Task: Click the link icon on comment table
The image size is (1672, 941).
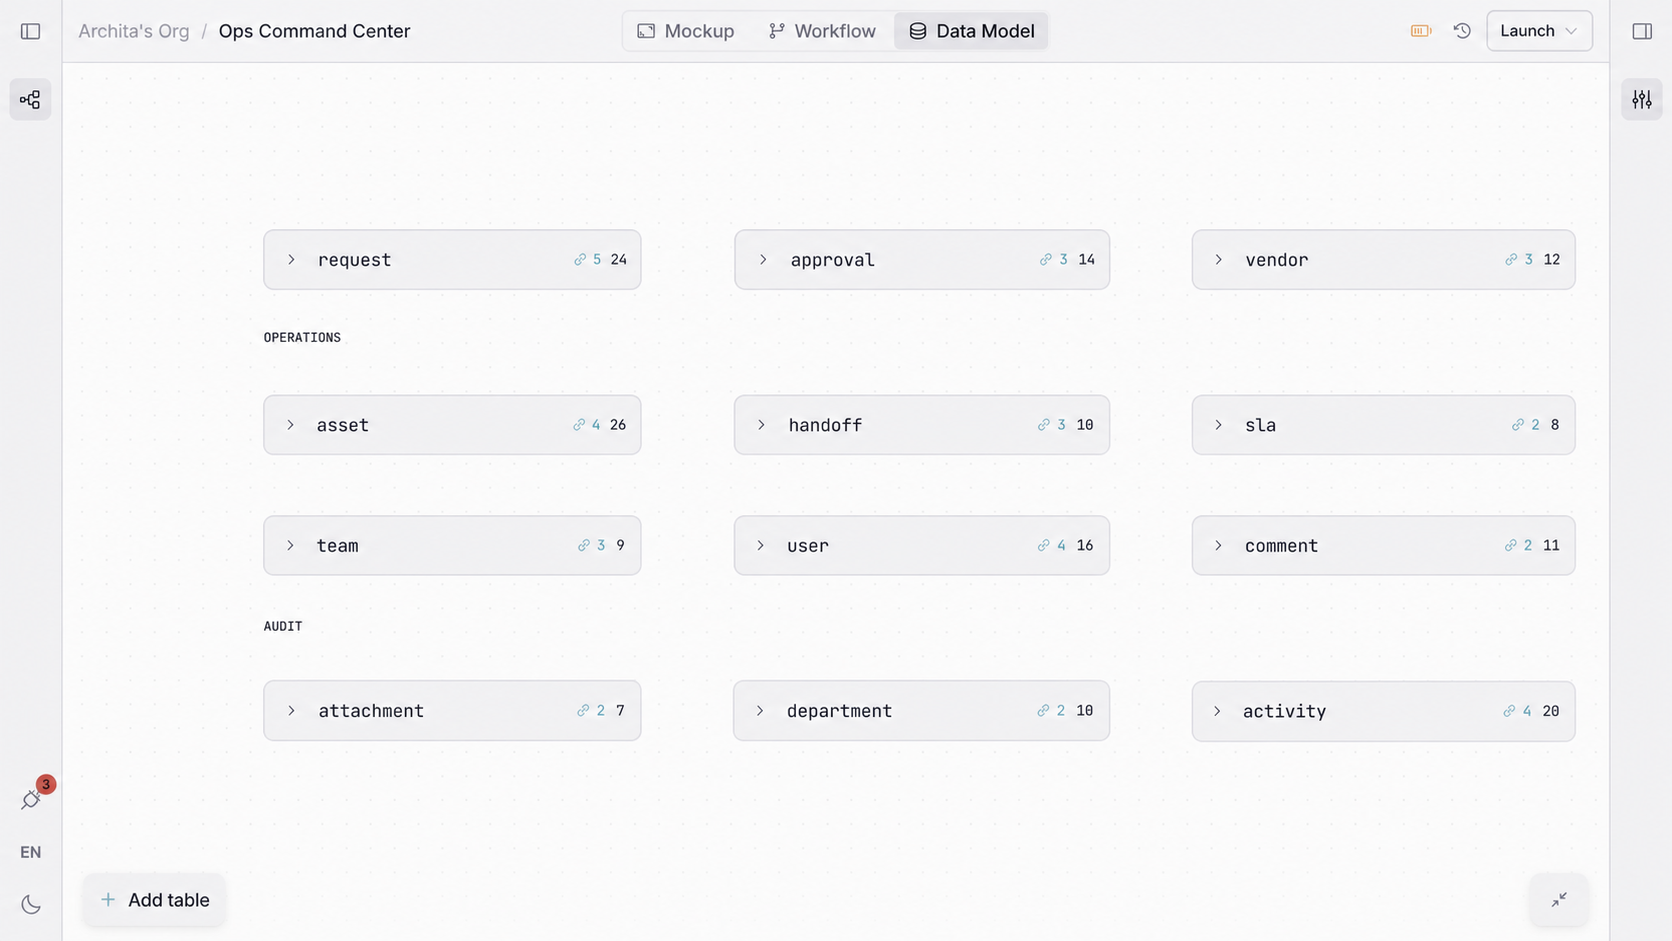Action: pos(1511,546)
